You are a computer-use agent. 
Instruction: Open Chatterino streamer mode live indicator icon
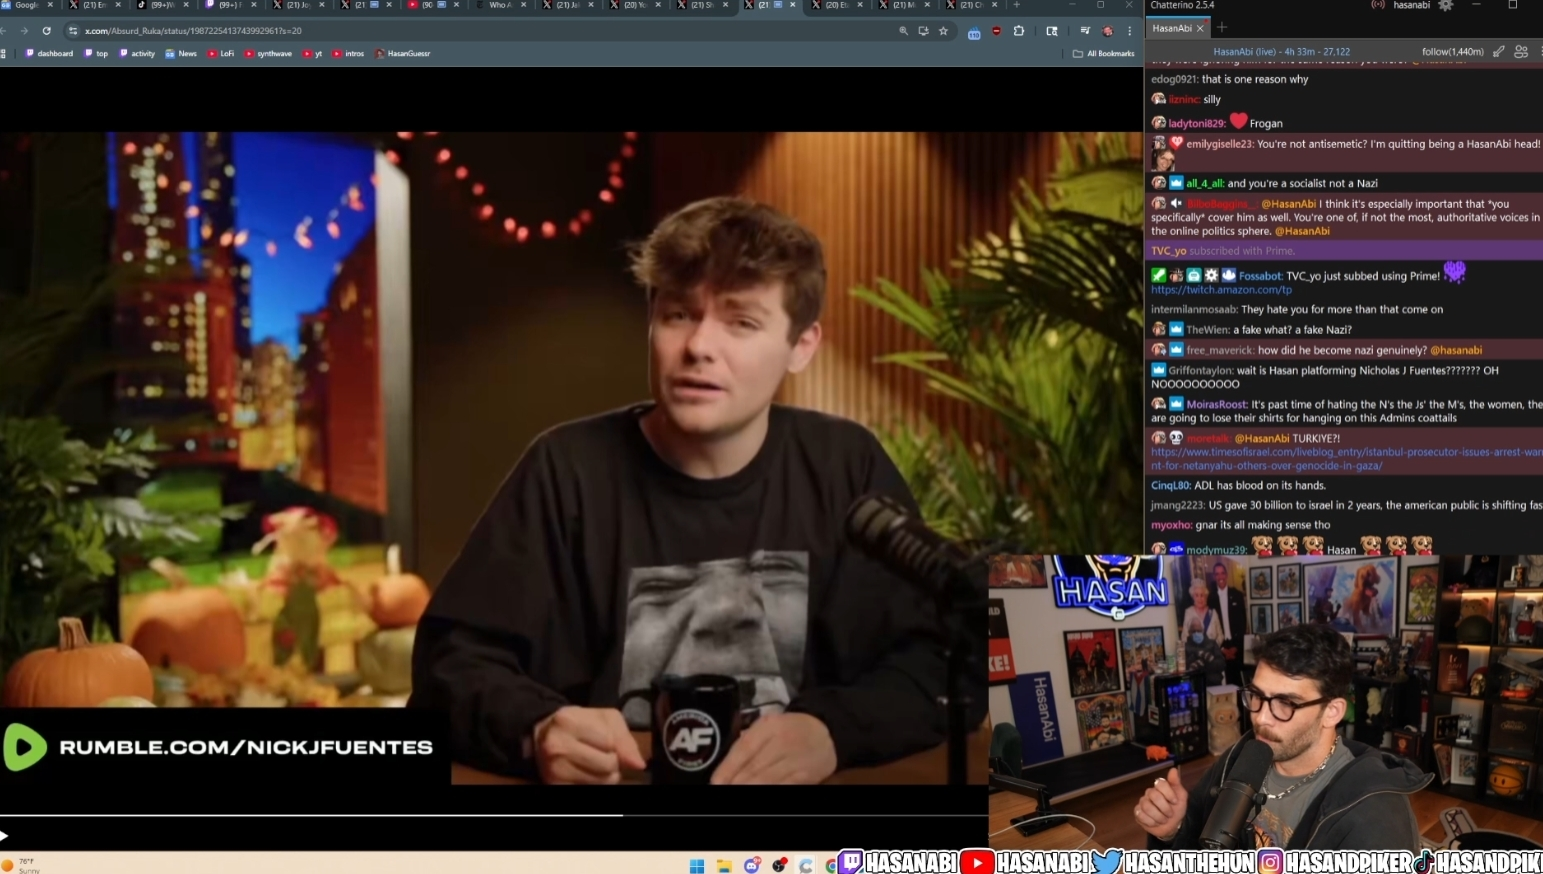point(1378,5)
